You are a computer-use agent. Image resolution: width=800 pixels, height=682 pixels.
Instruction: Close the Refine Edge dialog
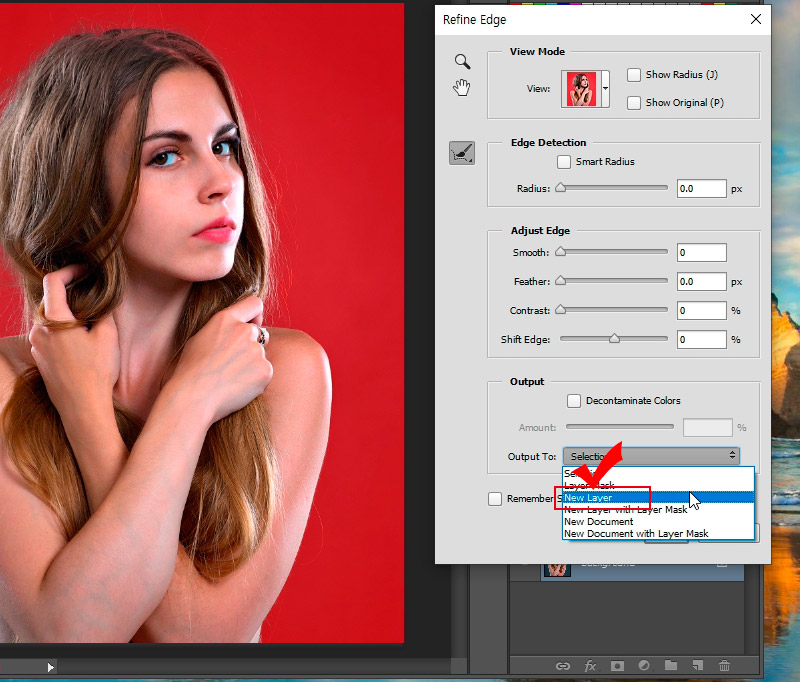[756, 19]
